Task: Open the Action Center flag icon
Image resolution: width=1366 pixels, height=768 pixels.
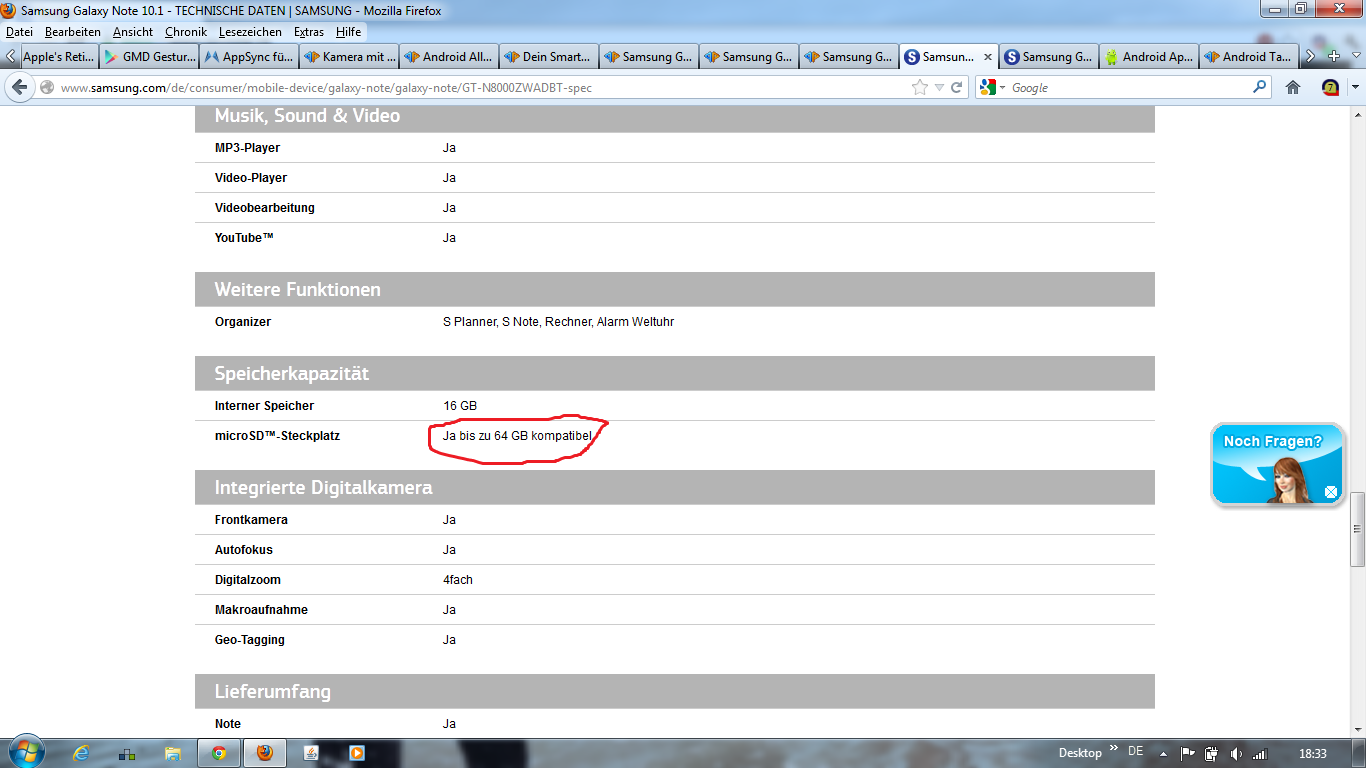Action: [x=1188, y=753]
